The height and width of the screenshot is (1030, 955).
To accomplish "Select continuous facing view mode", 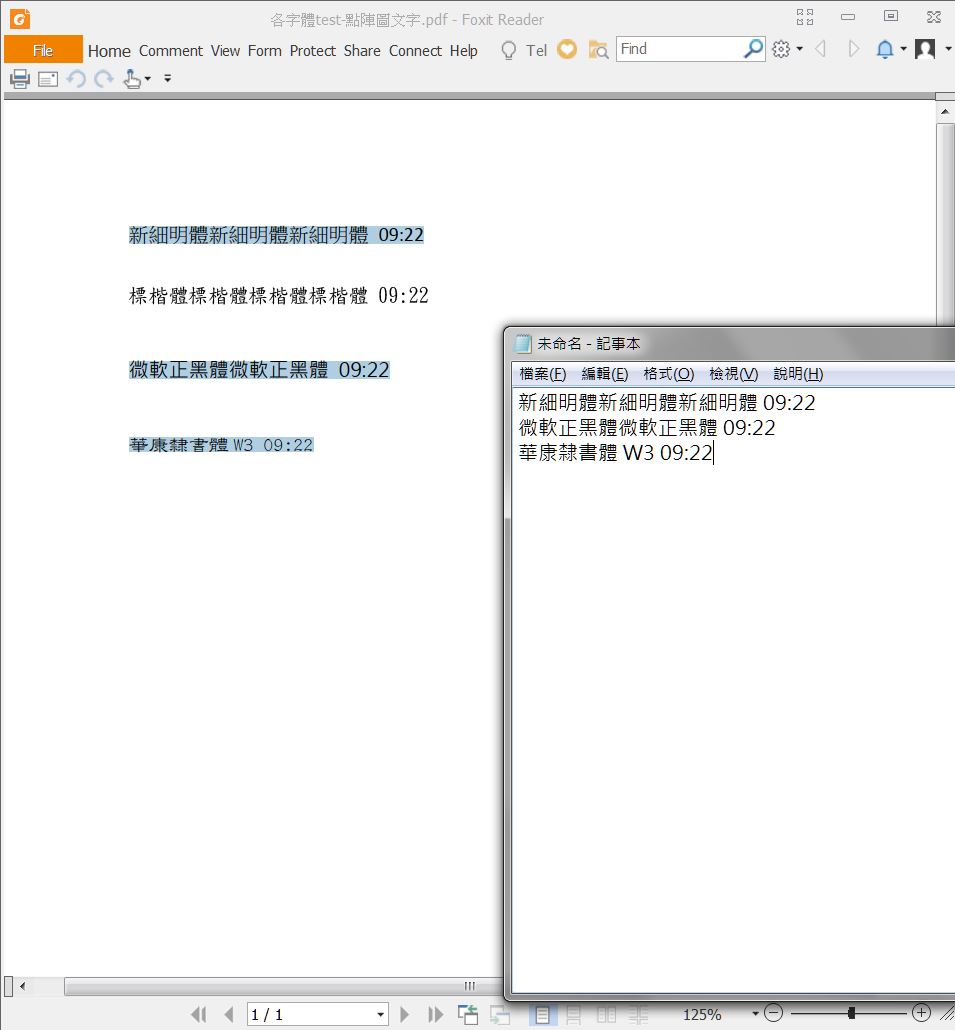I will 638,1015.
